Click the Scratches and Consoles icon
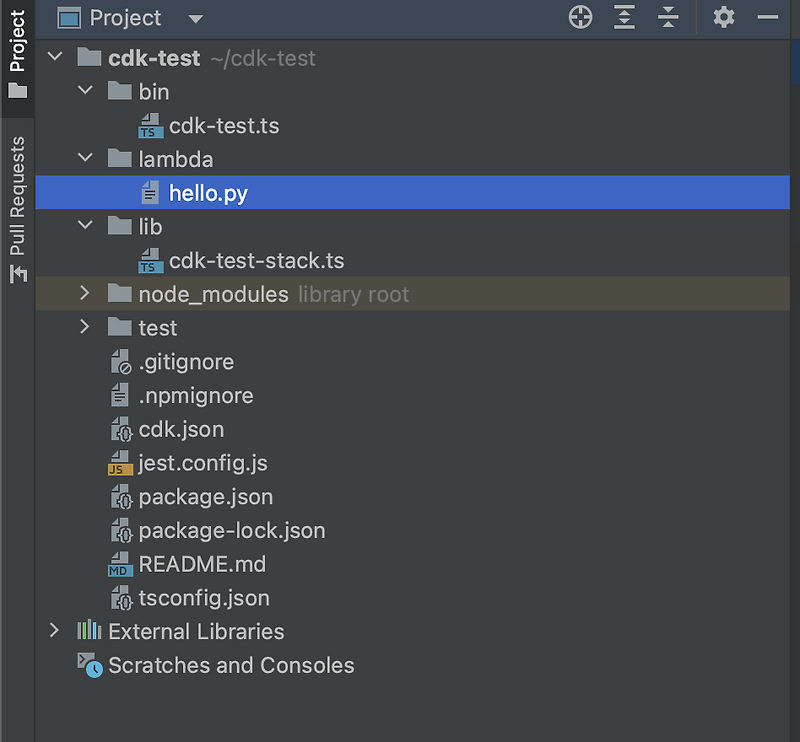 [91, 666]
